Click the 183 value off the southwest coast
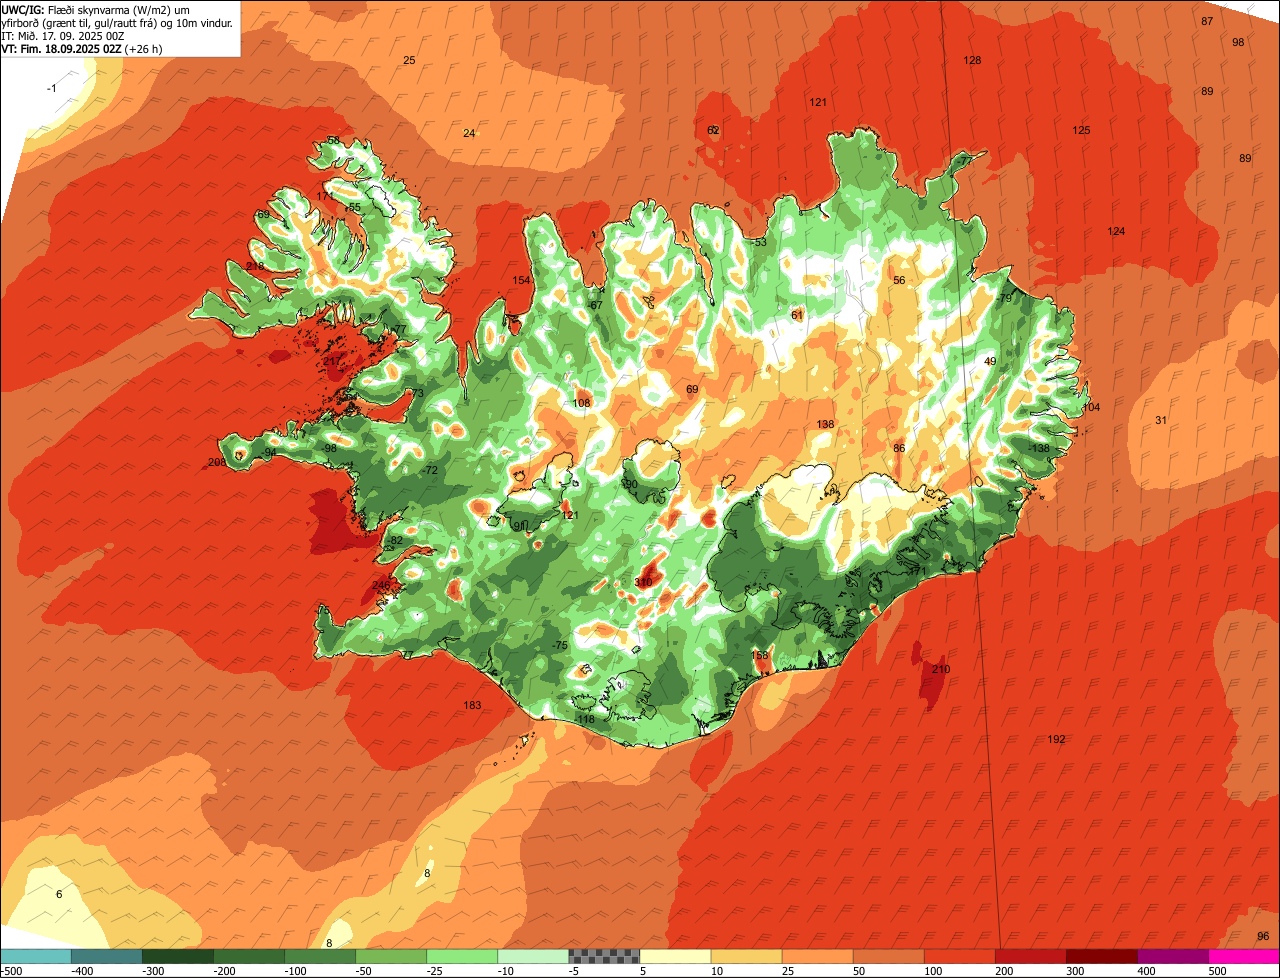1280x978 pixels. click(x=472, y=705)
